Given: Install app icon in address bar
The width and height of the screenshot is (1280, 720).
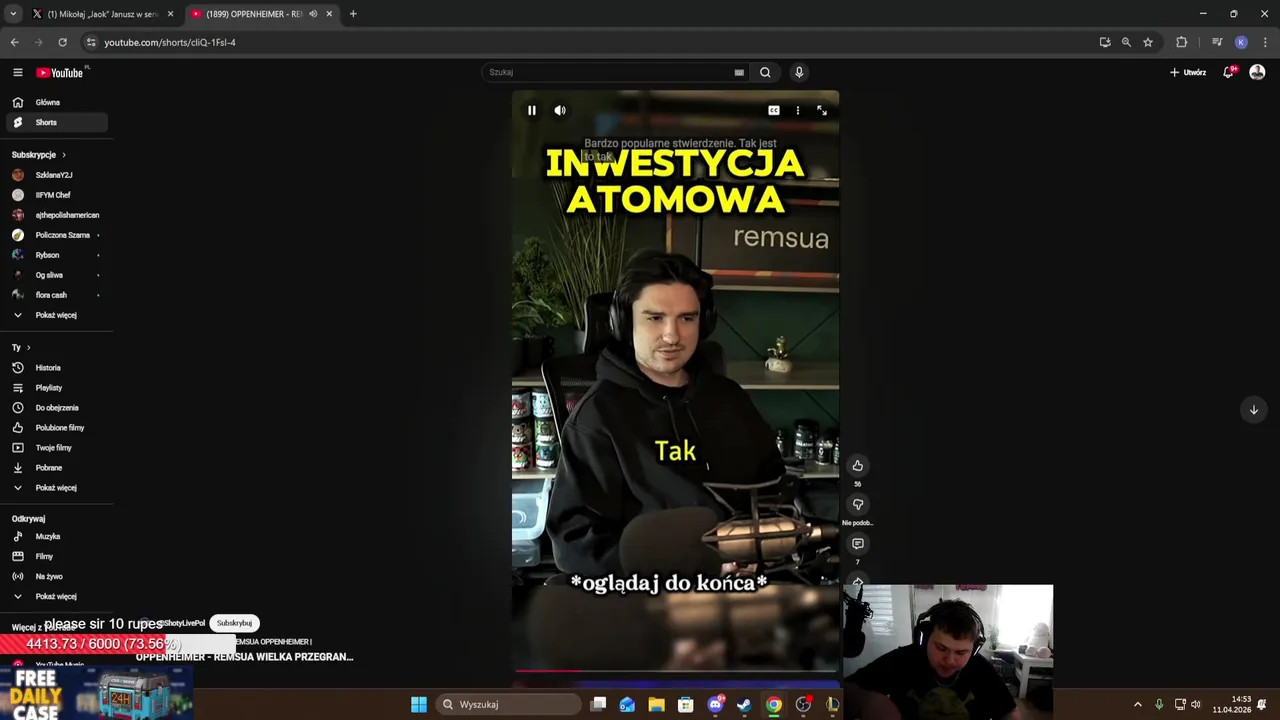Looking at the screenshot, I should (1105, 42).
